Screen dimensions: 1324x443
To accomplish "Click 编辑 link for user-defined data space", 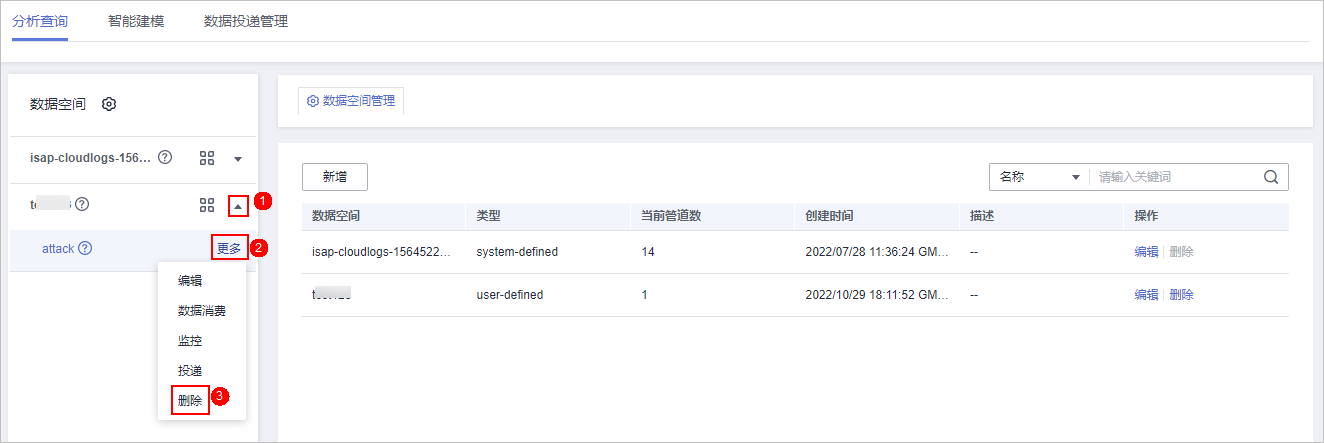I will pyautogui.click(x=1146, y=295).
